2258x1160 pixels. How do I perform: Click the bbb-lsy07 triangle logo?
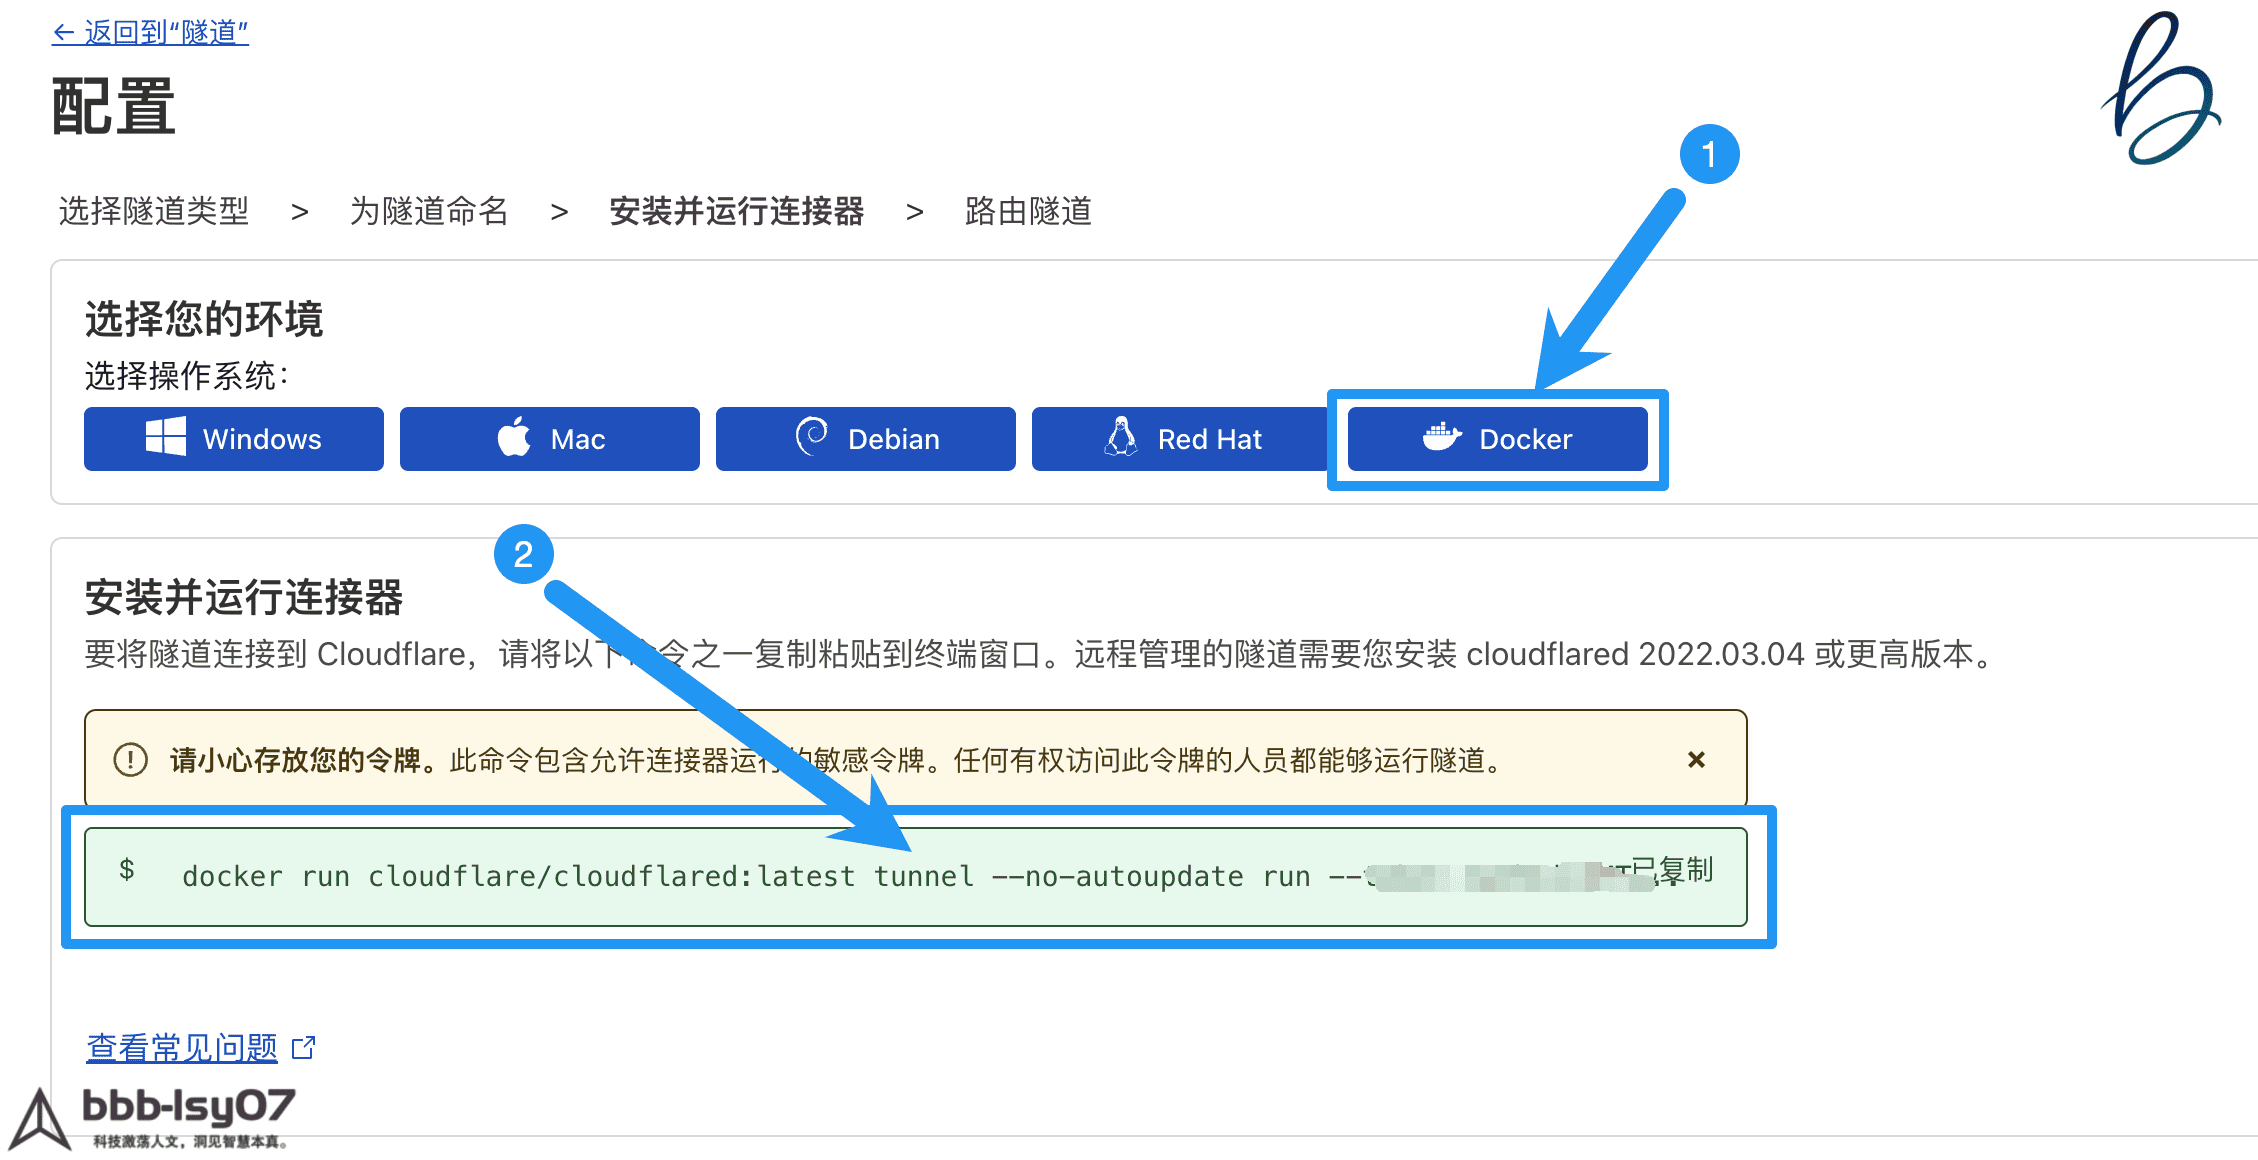pos(40,1120)
